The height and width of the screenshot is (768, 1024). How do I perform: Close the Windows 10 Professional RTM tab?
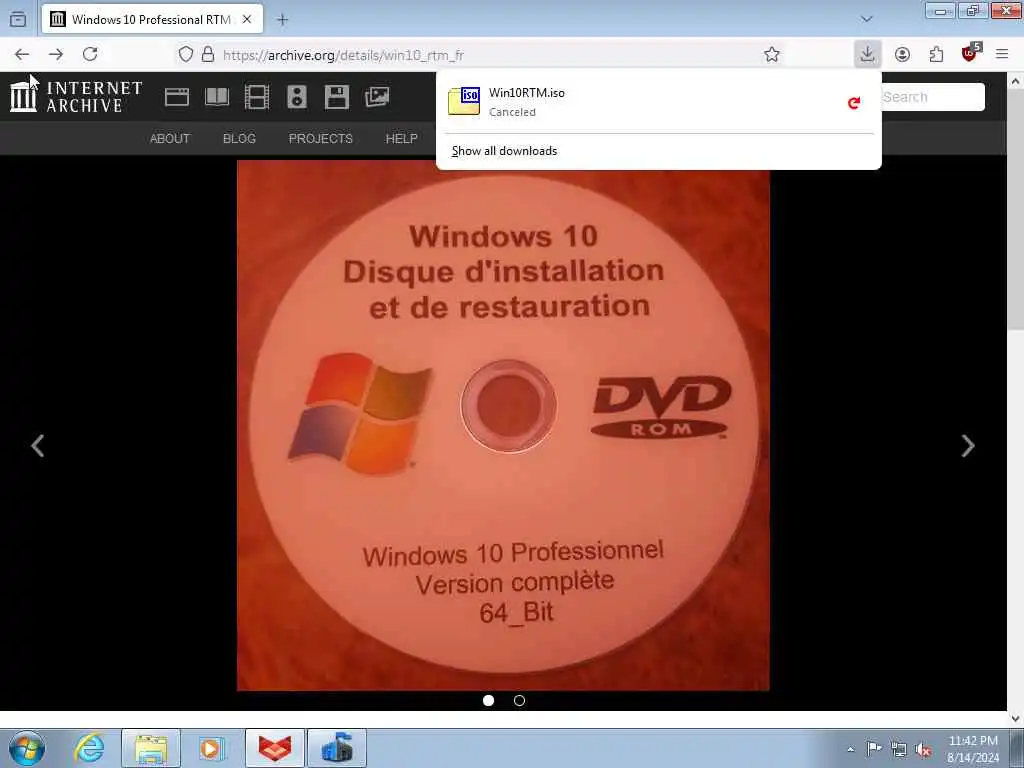pyautogui.click(x=247, y=20)
